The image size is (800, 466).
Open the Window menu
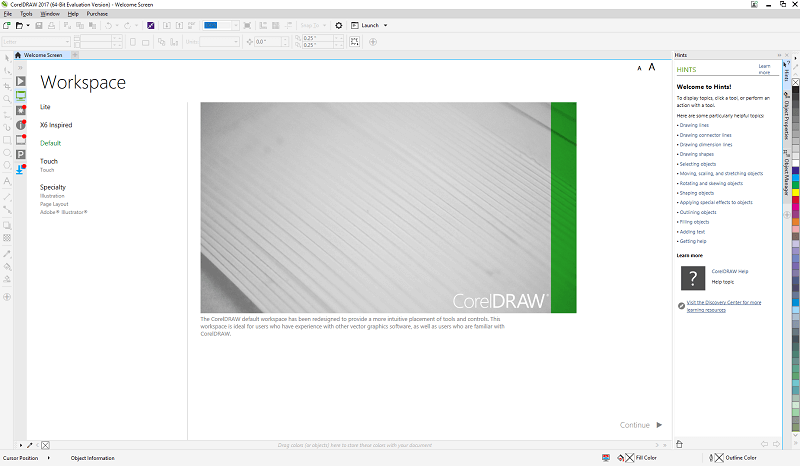(x=49, y=14)
